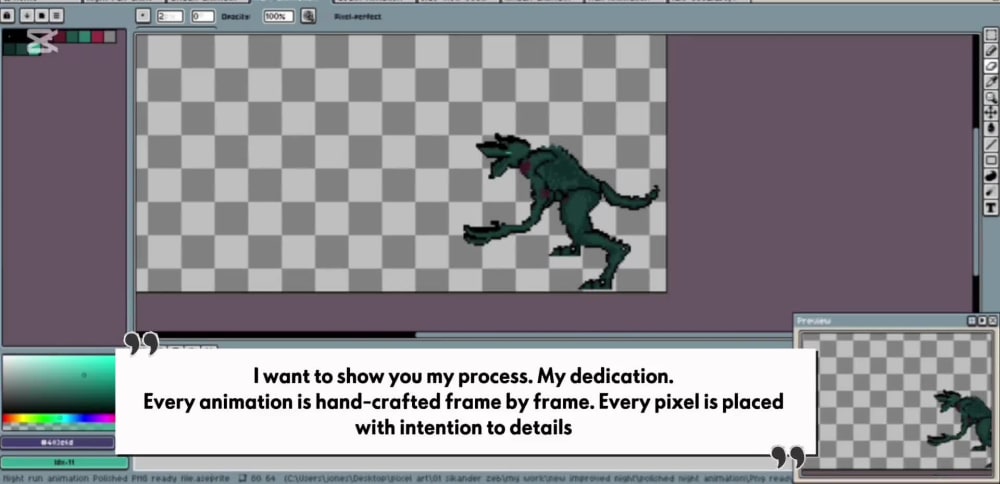
Task: Select the Paint Bucket tool
Action: click(x=991, y=128)
